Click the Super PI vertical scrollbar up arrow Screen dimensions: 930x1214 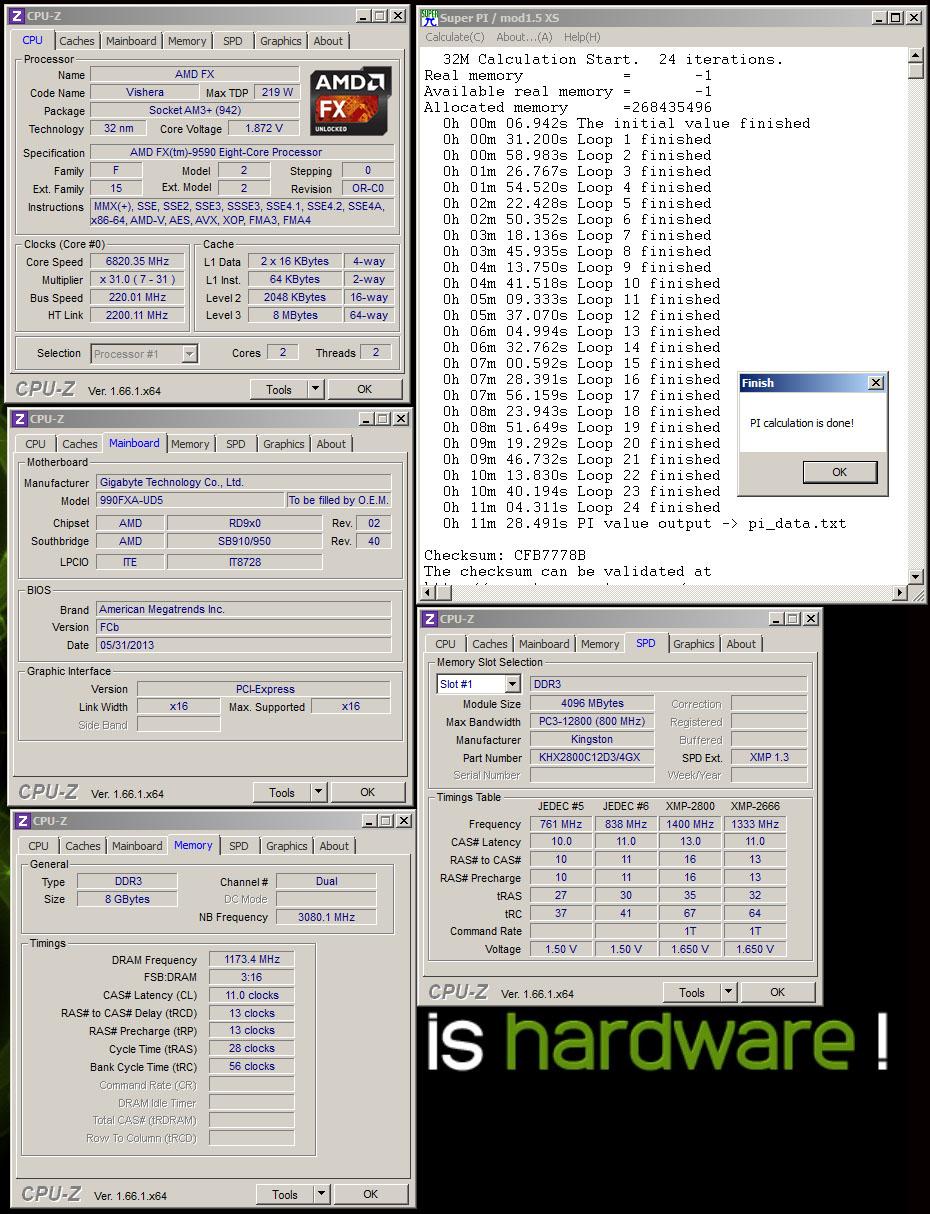[x=916, y=56]
